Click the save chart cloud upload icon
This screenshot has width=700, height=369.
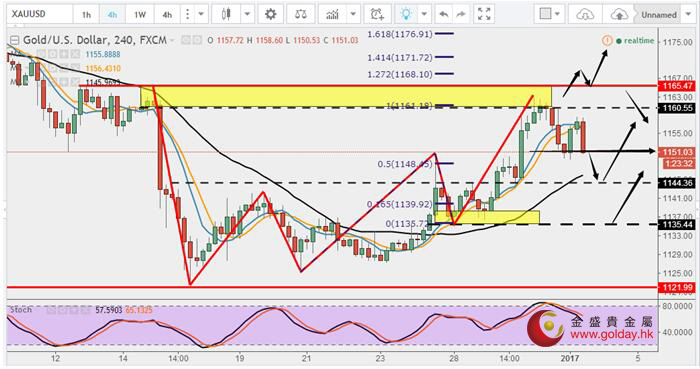click(619, 14)
